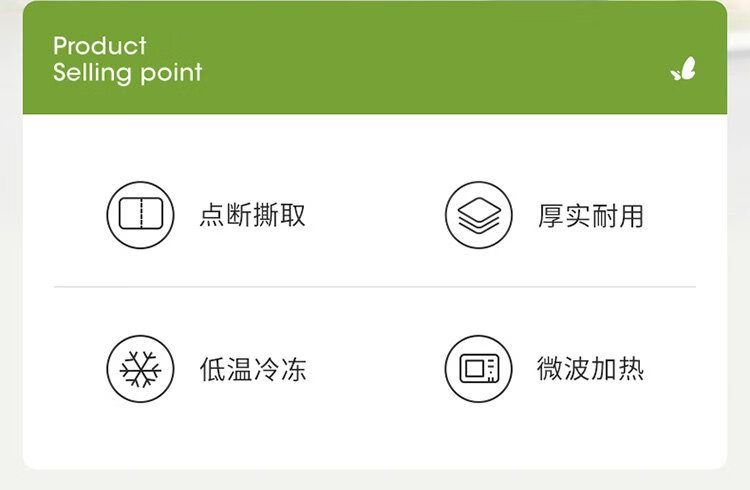Image resolution: width=750 pixels, height=490 pixels.
Task: Click the horizontal divider between feature rows
Action: click(x=374, y=287)
